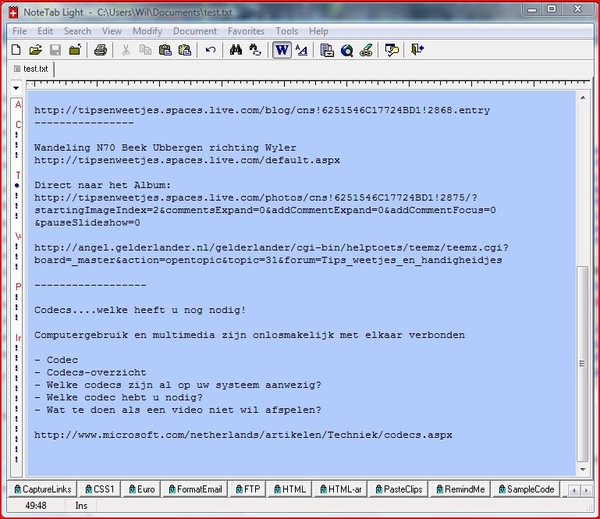Open Find with the binoculars icon
The height and width of the screenshot is (519, 600).
(236, 50)
